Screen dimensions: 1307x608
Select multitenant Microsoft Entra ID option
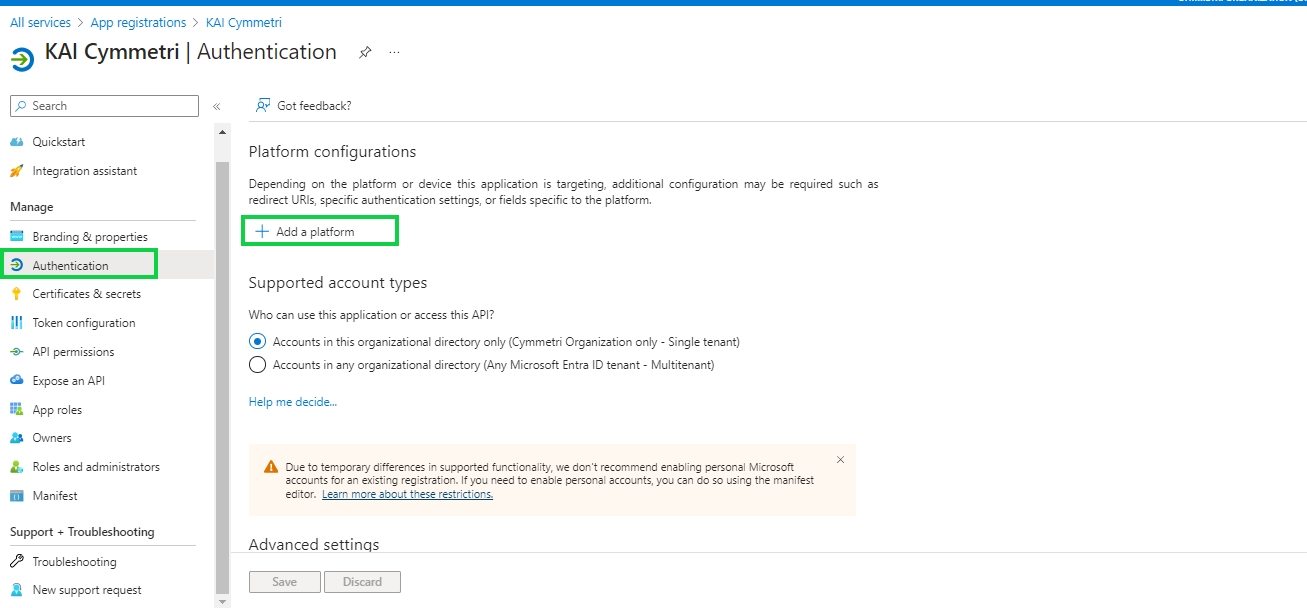tap(257, 365)
